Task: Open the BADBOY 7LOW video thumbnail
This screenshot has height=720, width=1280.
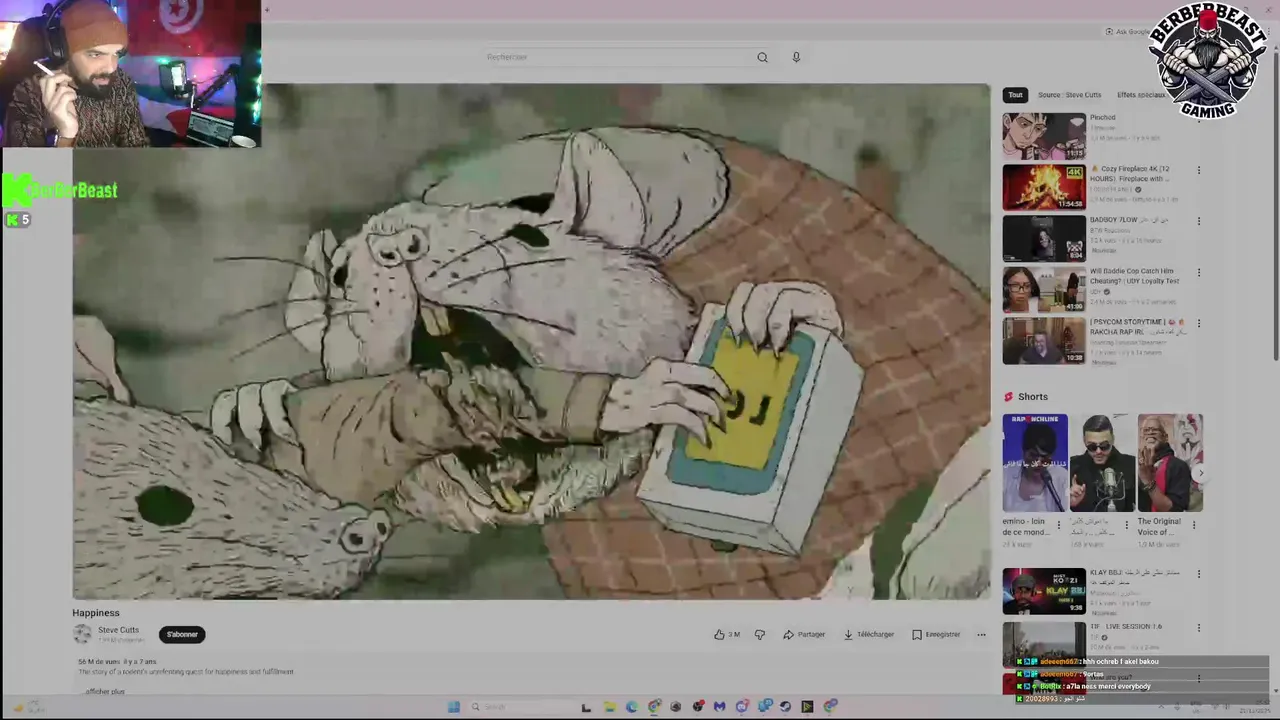Action: pyautogui.click(x=1044, y=238)
